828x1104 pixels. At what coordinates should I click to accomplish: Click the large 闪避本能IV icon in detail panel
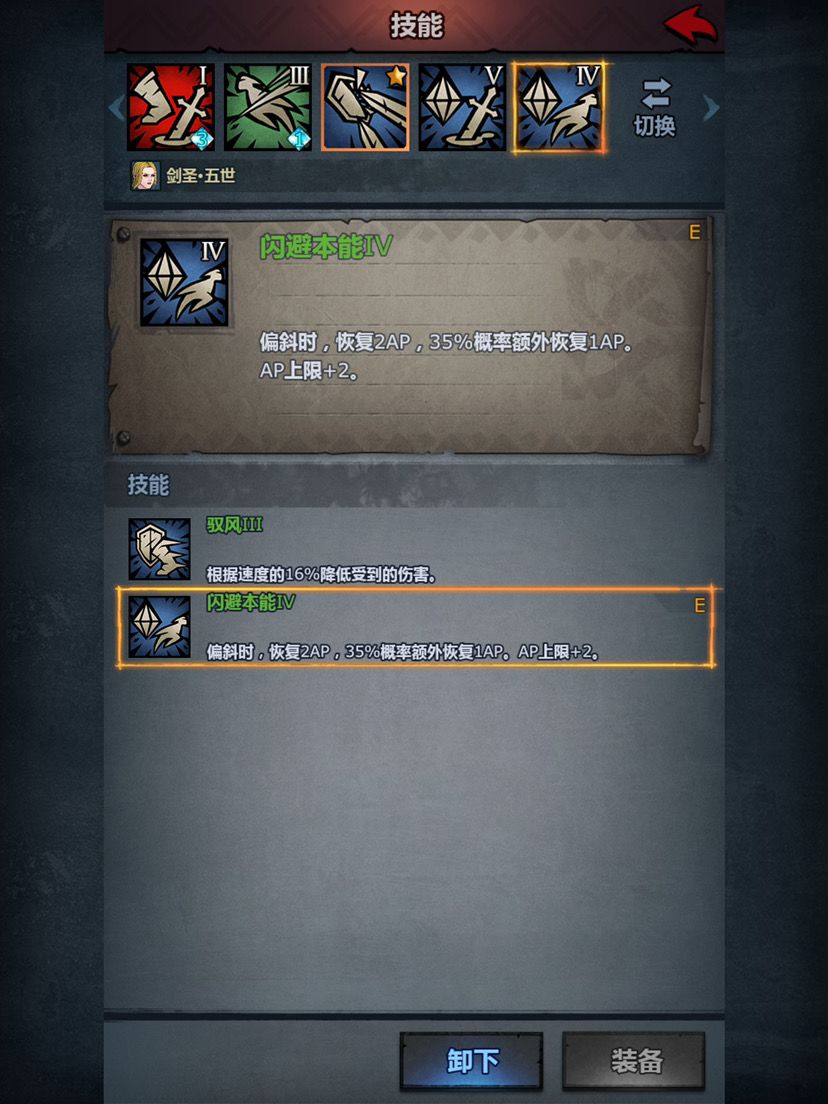(184, 282)
